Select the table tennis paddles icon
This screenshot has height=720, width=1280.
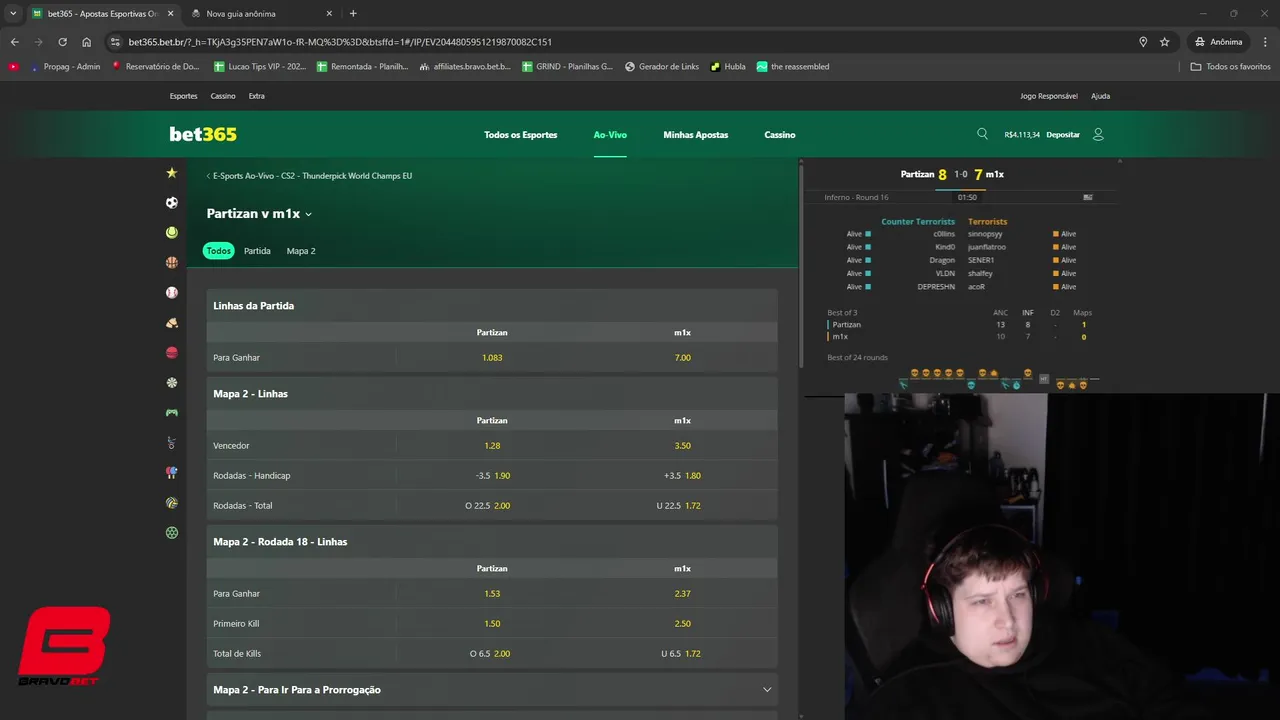[x=172, y=472]
